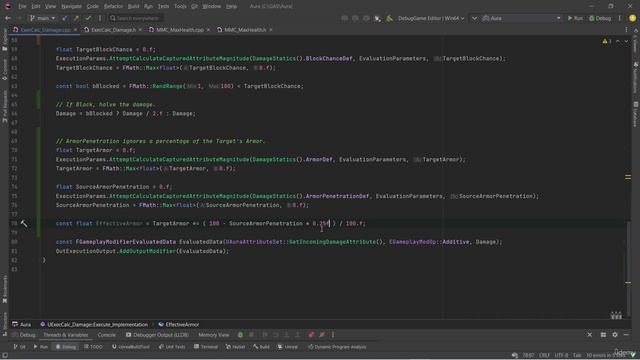The image size is (640, 360).
Task: Select the Memory View tab
Action: [x=213, y=335]
